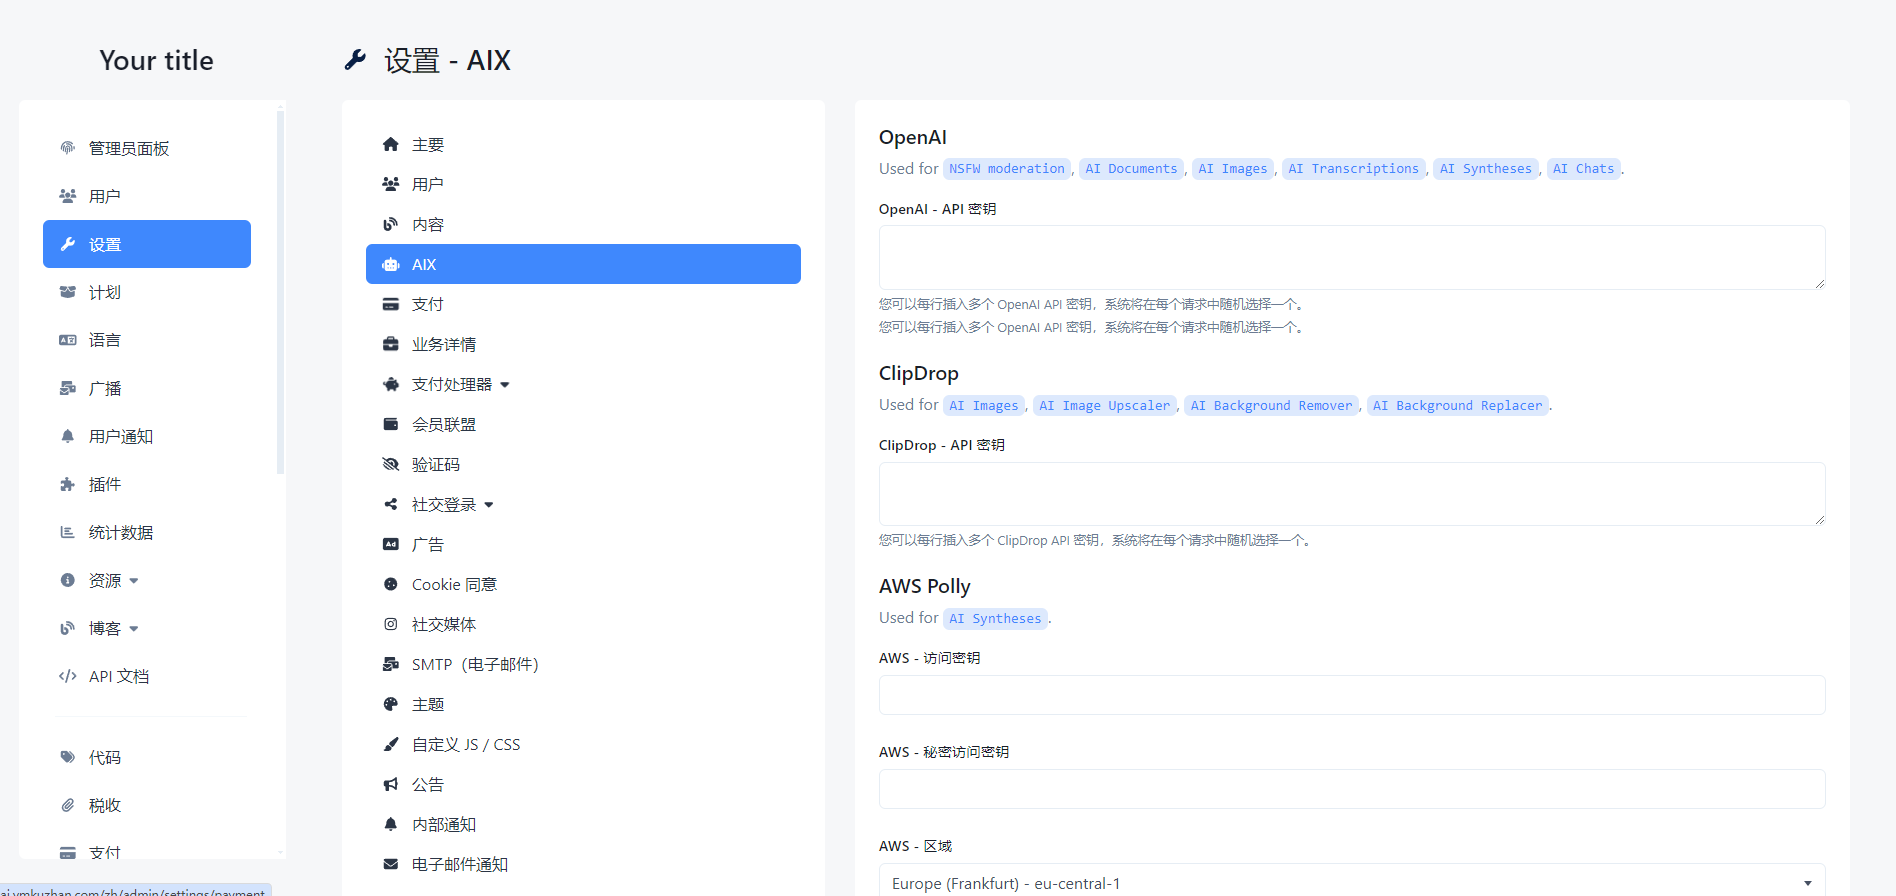Click the box icon beside 计划
This screenshot has height=896, width=1896.
pos(68,292)
